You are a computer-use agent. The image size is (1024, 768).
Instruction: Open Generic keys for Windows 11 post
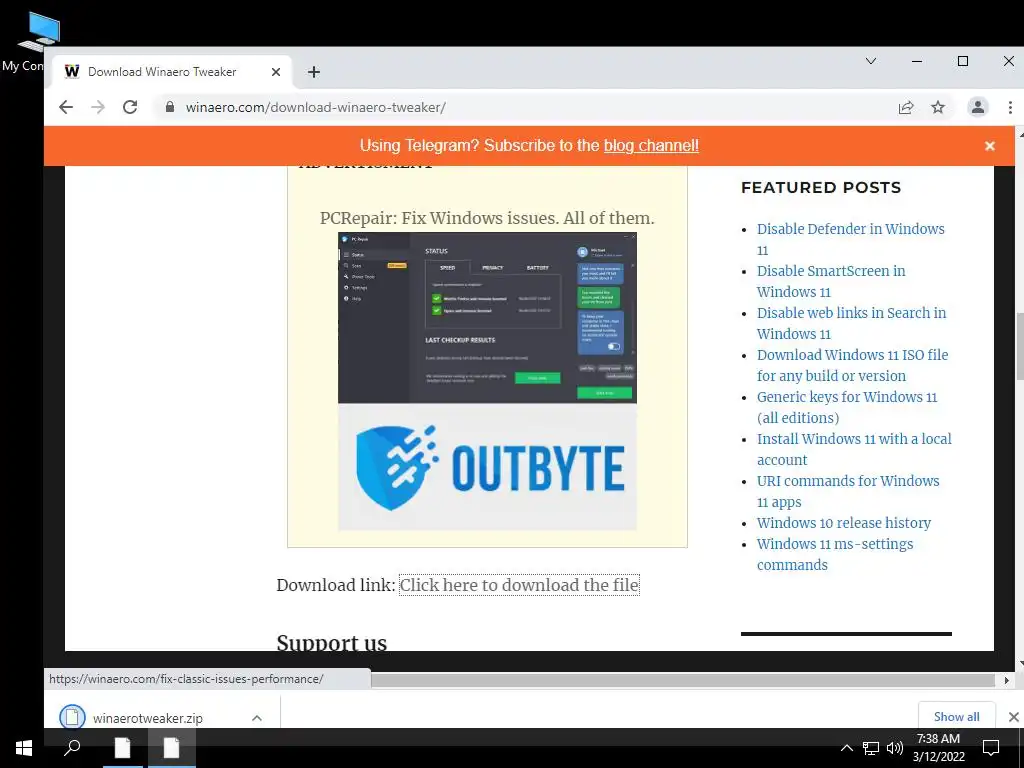[x=847, y=407]
